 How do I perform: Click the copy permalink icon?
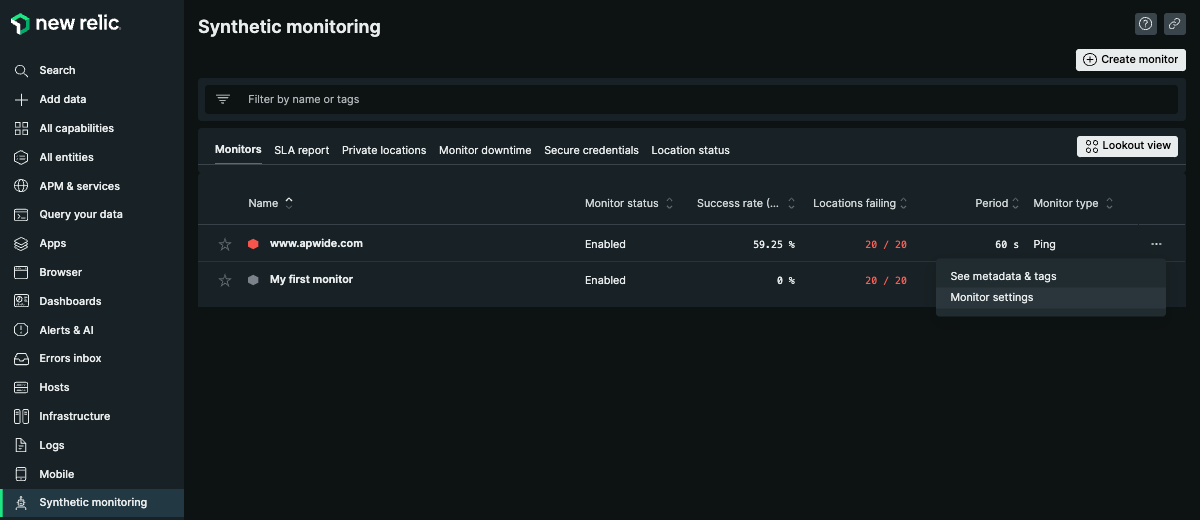(x=1175, y=25)
